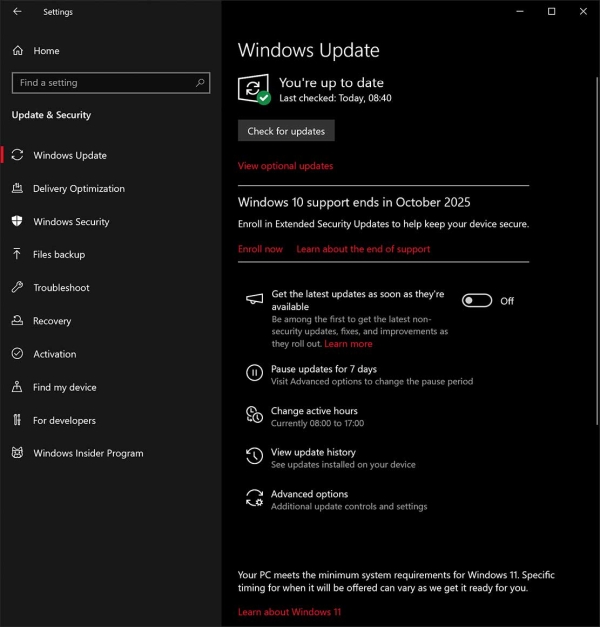The width and height of the screenshot is (600, 627).
Task: Click the "Windows Update" page heading
Action: click(x=308, y=50)
